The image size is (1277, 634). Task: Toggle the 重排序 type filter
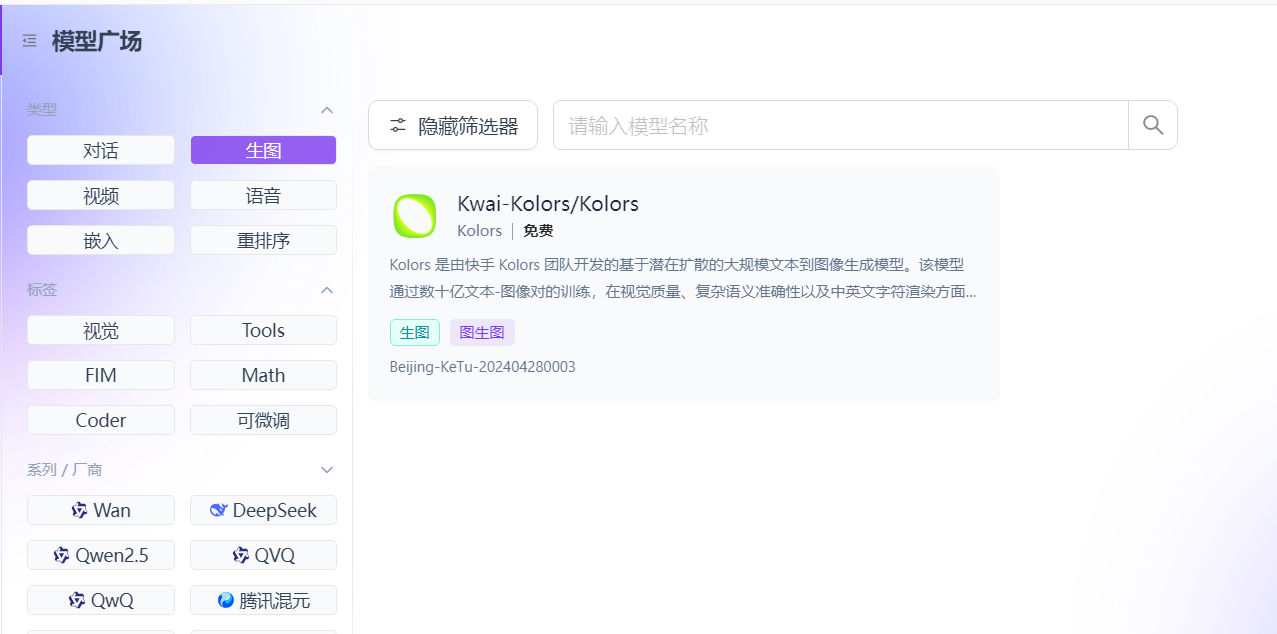pyautogui.click(x=263, y=240)
